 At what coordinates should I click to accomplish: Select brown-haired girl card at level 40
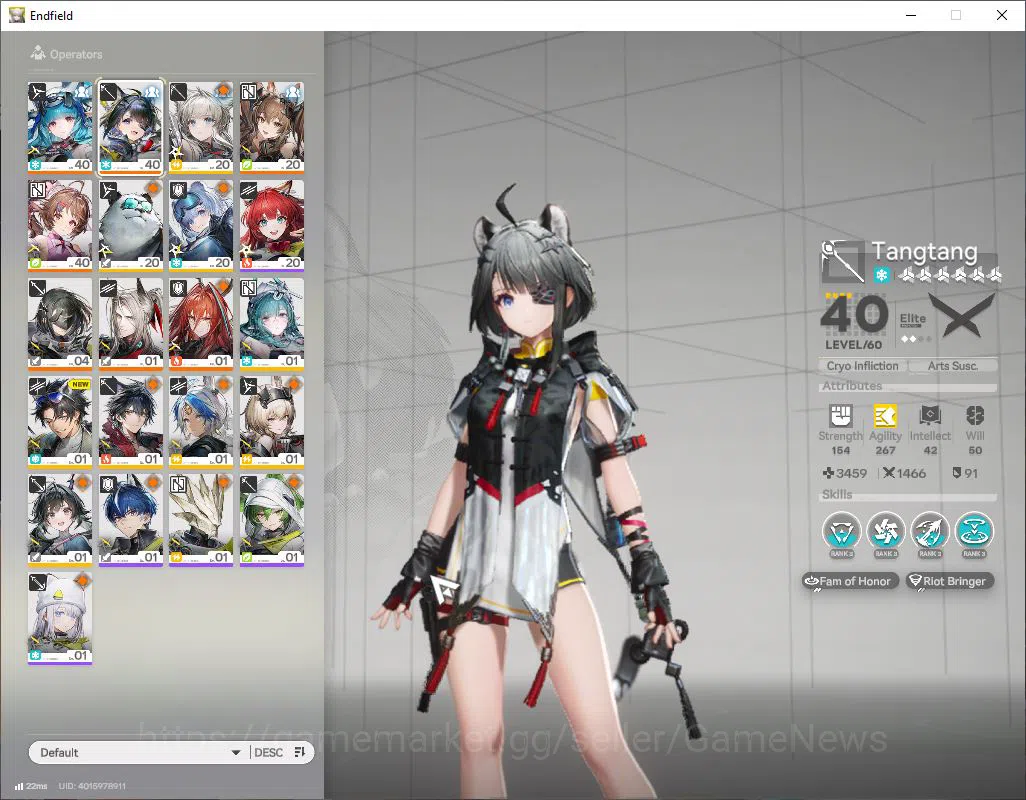(60, 226)
